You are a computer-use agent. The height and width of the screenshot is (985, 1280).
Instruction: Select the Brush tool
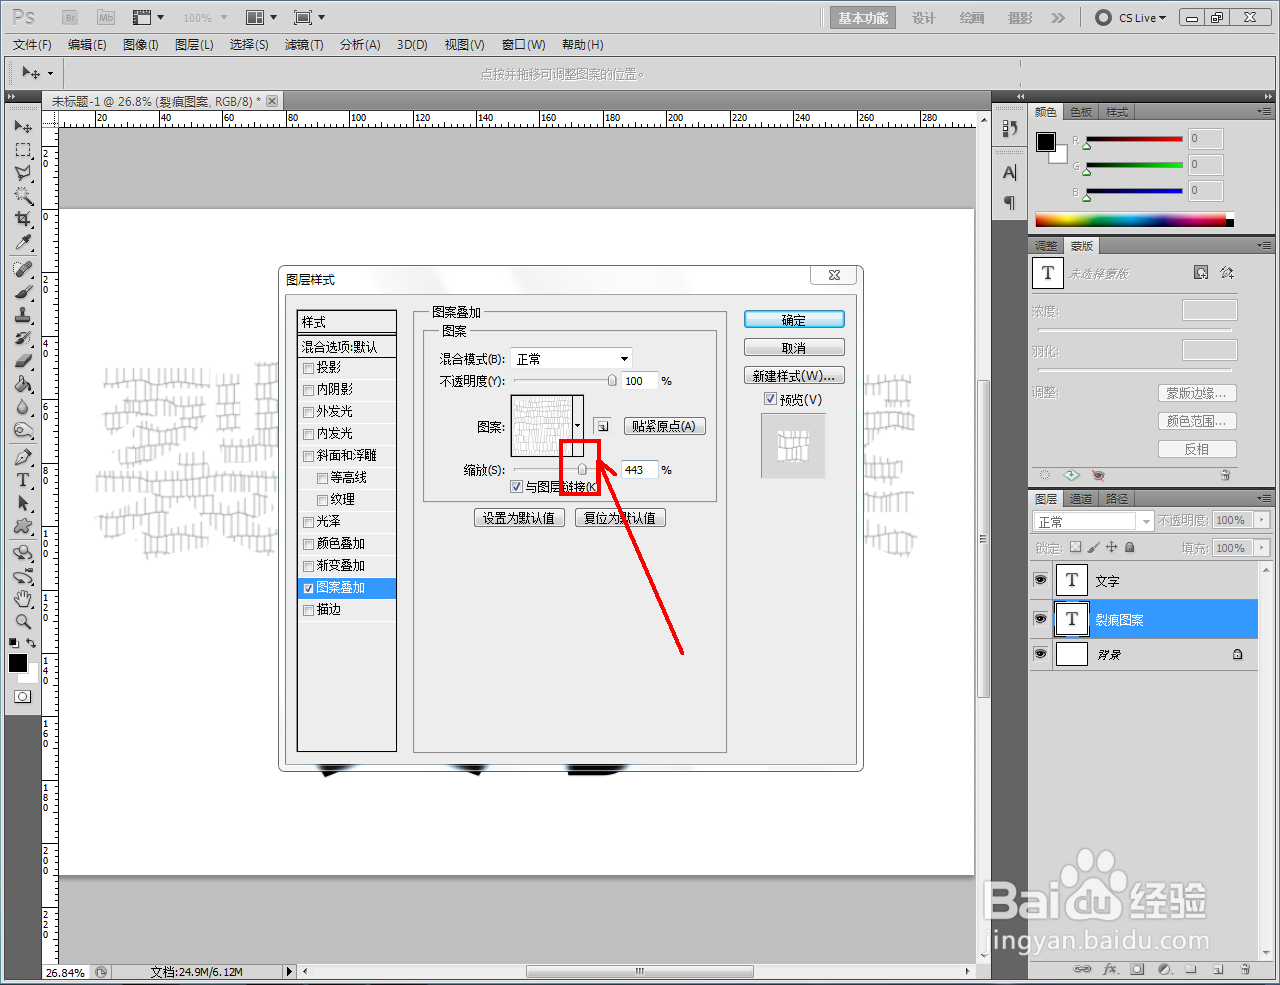[23, 291]
